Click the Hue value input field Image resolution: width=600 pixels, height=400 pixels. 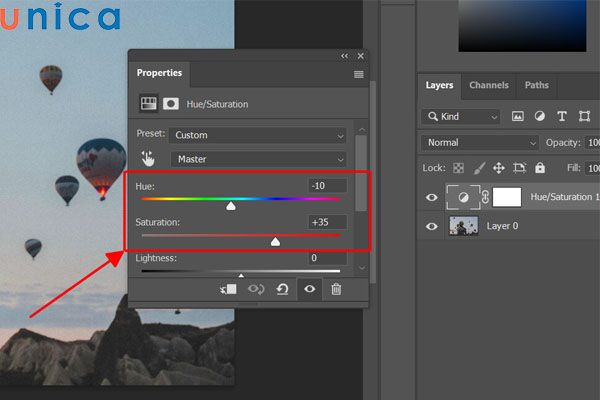[328, 186]
